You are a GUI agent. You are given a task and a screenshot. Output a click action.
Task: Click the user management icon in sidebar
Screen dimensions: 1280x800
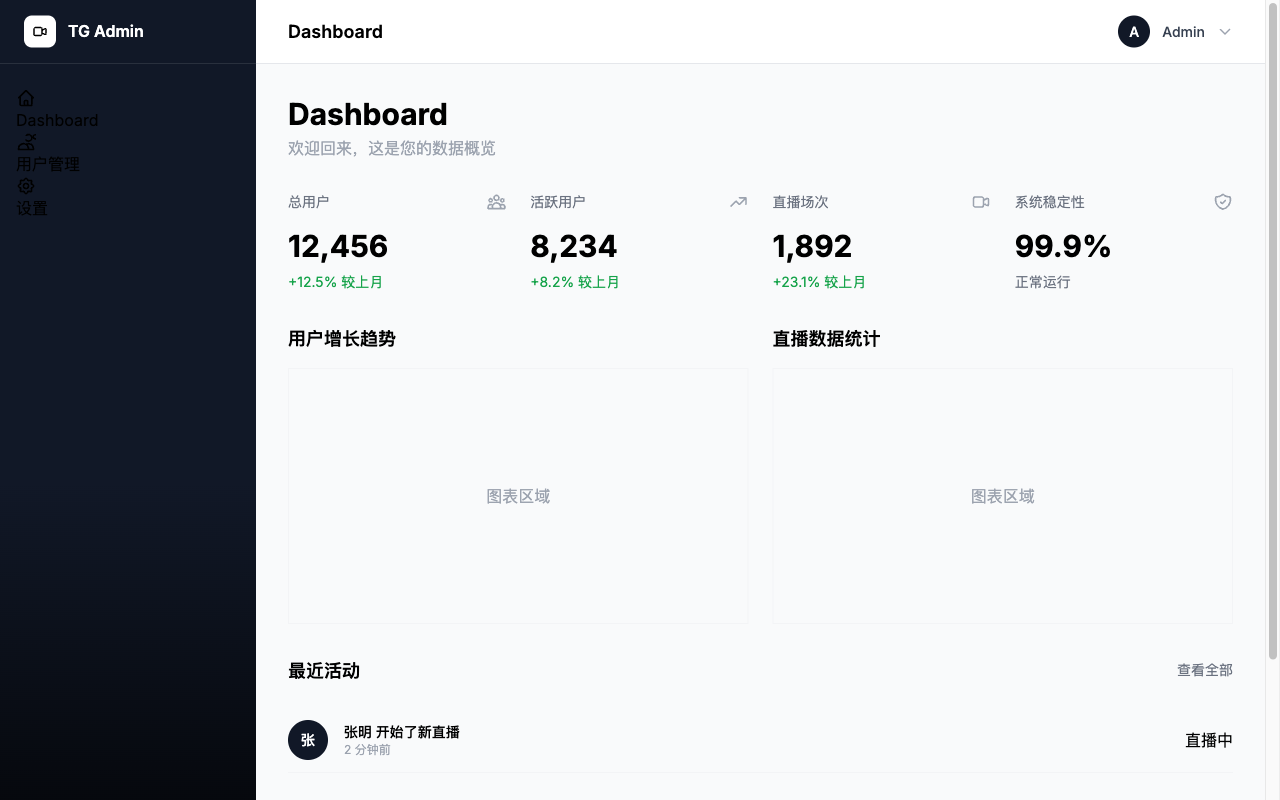(26, 142)
